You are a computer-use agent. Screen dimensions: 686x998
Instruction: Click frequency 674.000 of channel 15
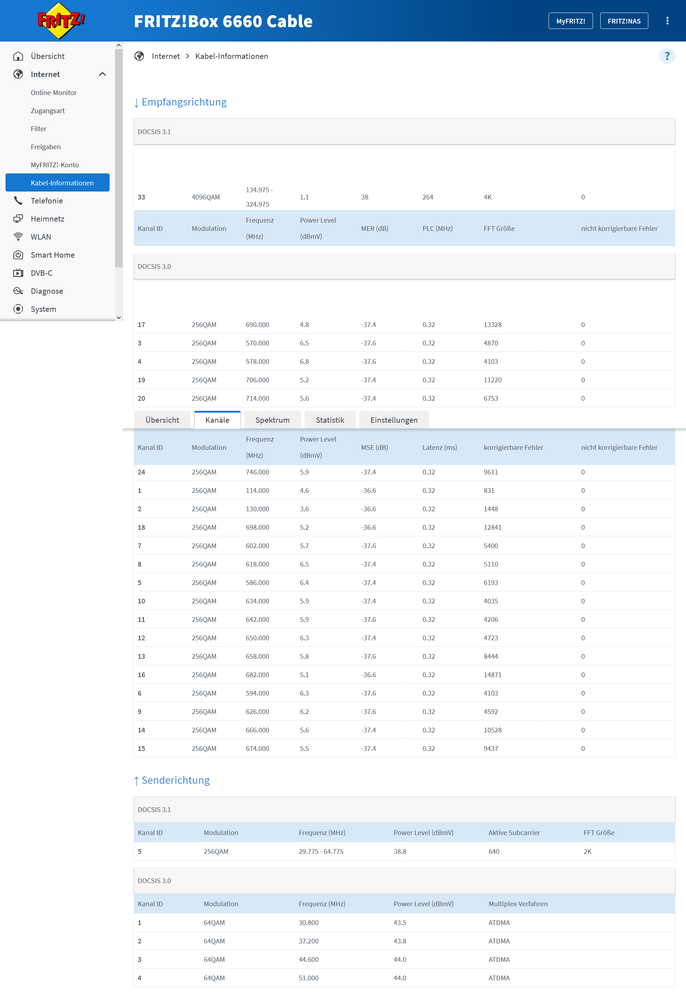(x=257, y=748)
